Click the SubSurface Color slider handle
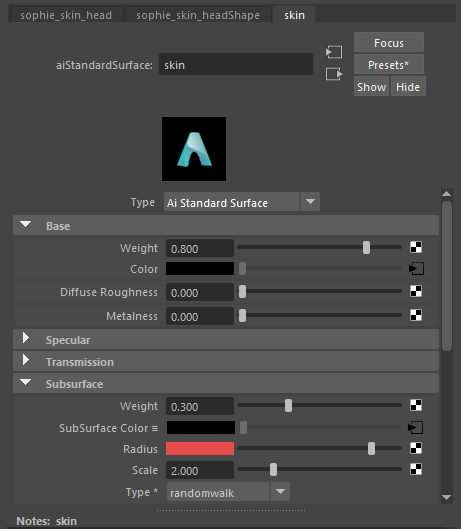 click(x=243, y=427)
